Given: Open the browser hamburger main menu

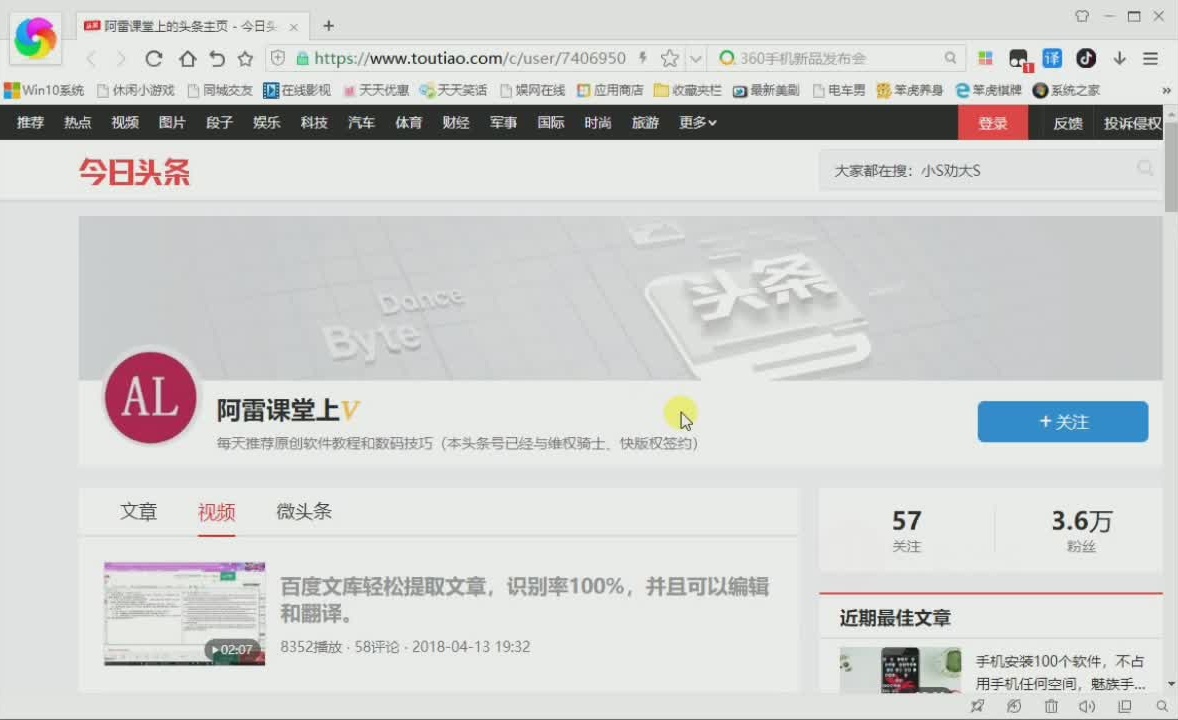Looking at the screenshot, I should 1150,58.
